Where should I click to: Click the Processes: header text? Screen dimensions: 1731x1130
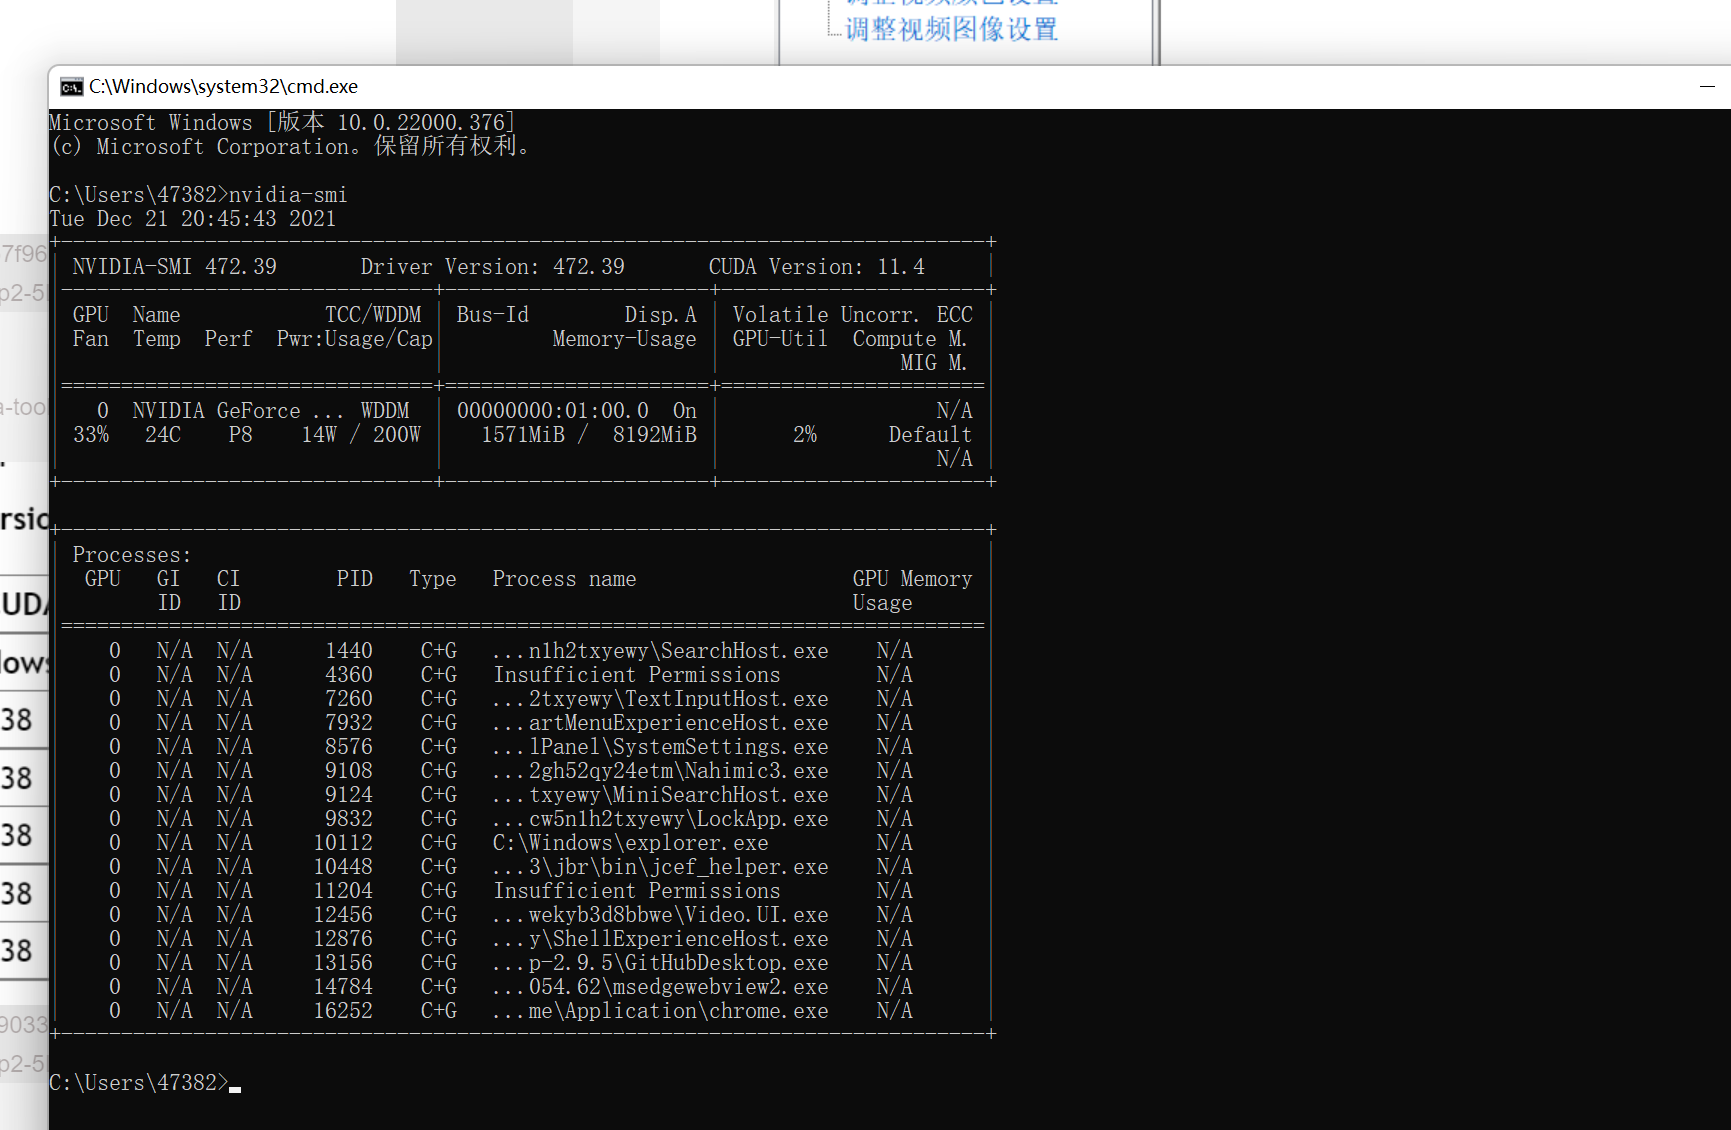(x=131, y=555)
